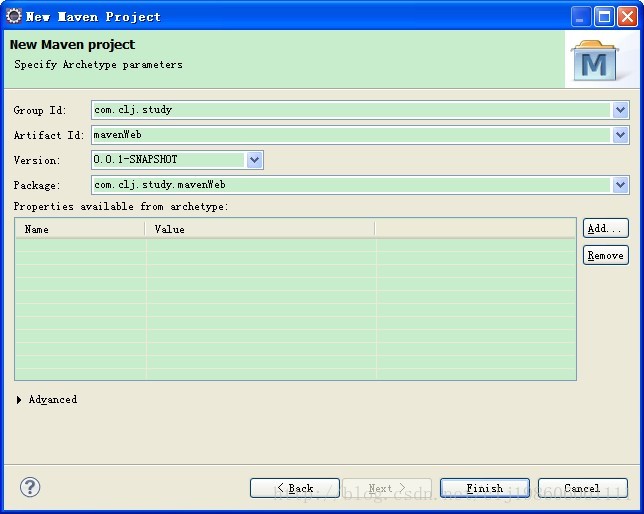Viewport: 644px width, 514px height.
Task: Click the 'Properties available from archetype:' label
Action: [x=121, y=206]
